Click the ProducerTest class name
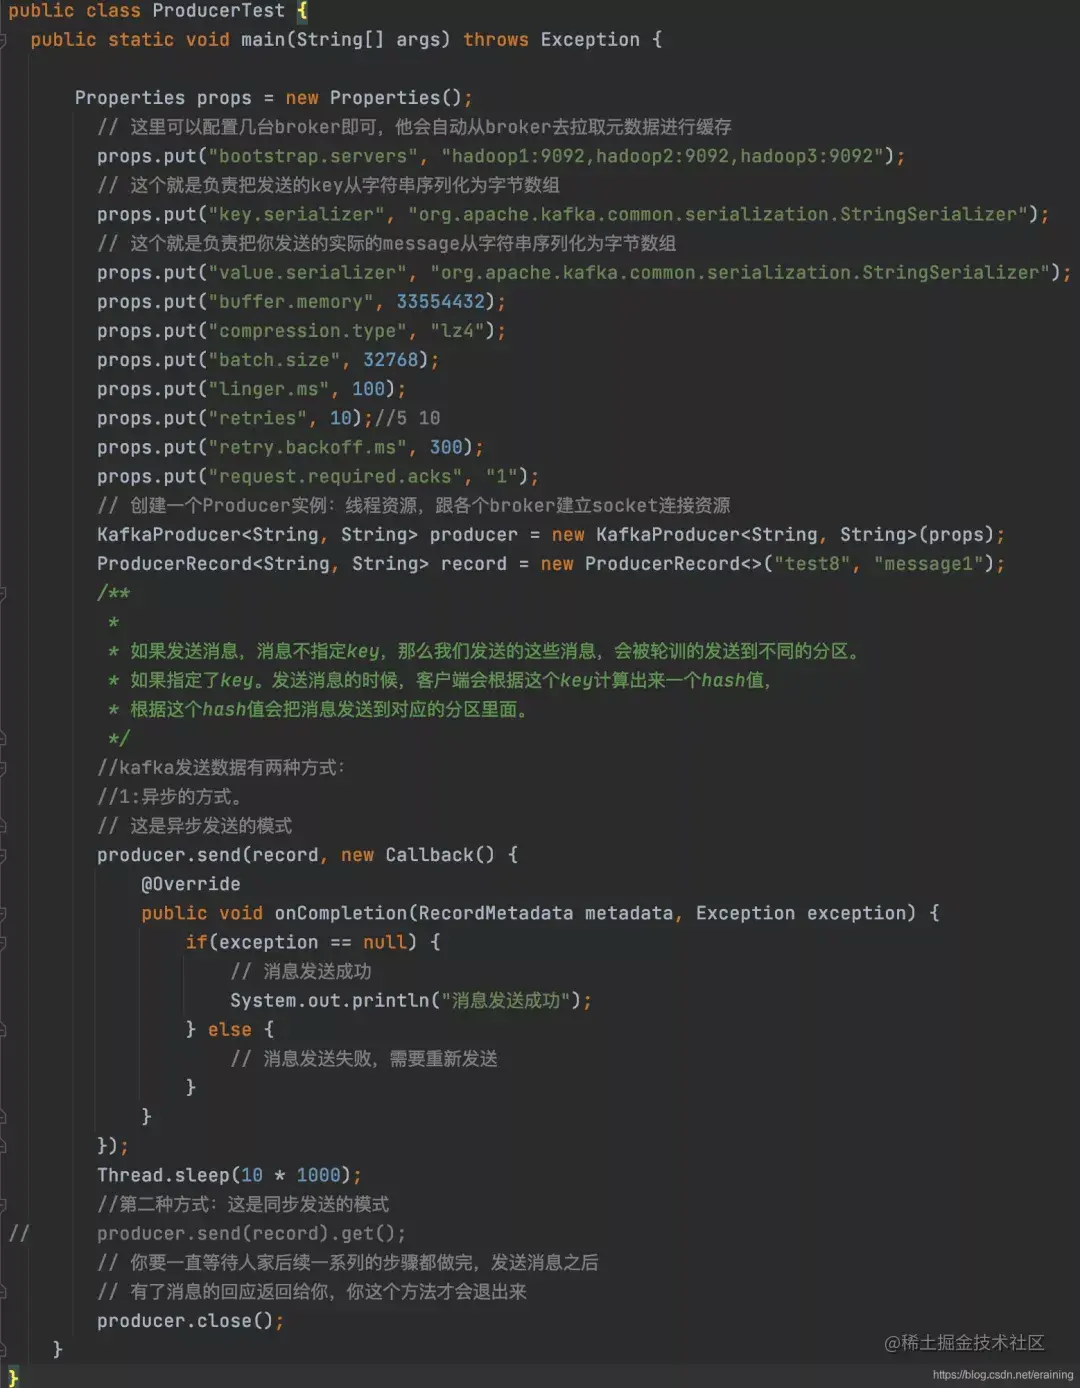 [x=218, y=11]
